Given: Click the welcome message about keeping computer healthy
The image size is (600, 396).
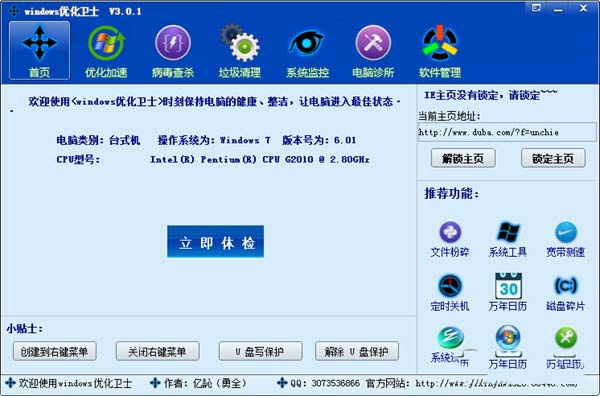Looking at the screenshot, I should coord(214,102).
